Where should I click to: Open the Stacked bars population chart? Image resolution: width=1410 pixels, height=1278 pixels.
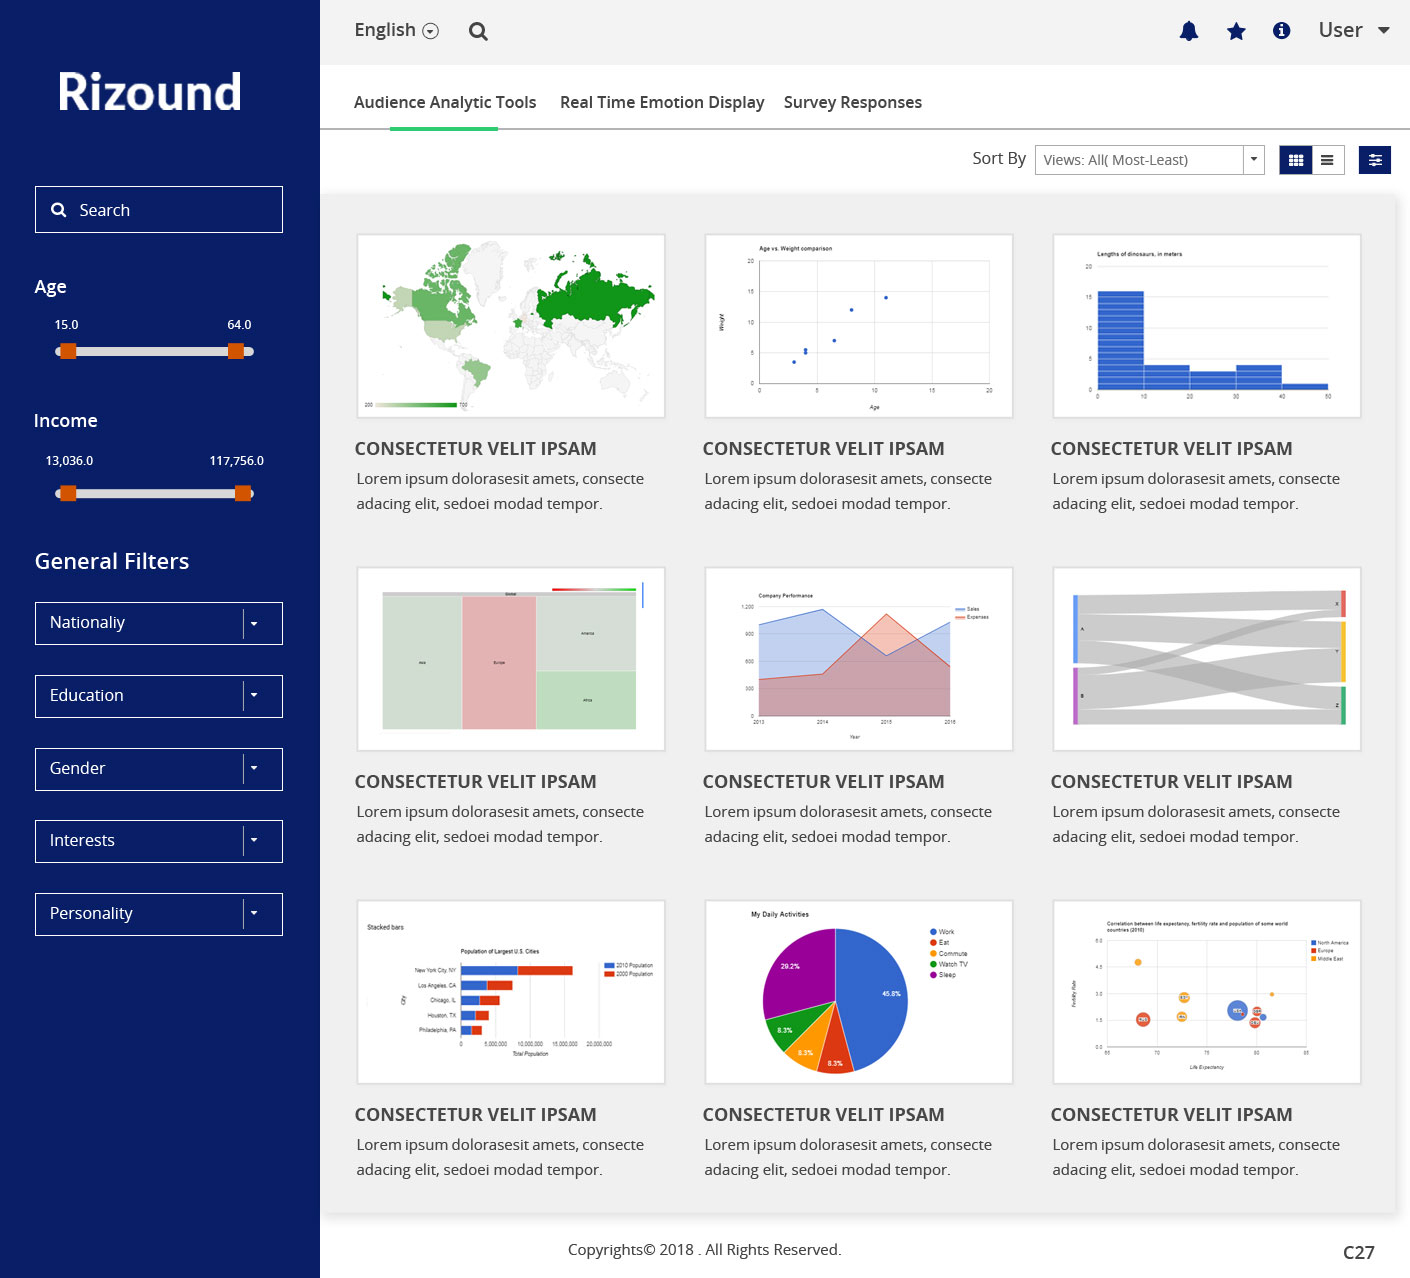(x=511, y=992)
